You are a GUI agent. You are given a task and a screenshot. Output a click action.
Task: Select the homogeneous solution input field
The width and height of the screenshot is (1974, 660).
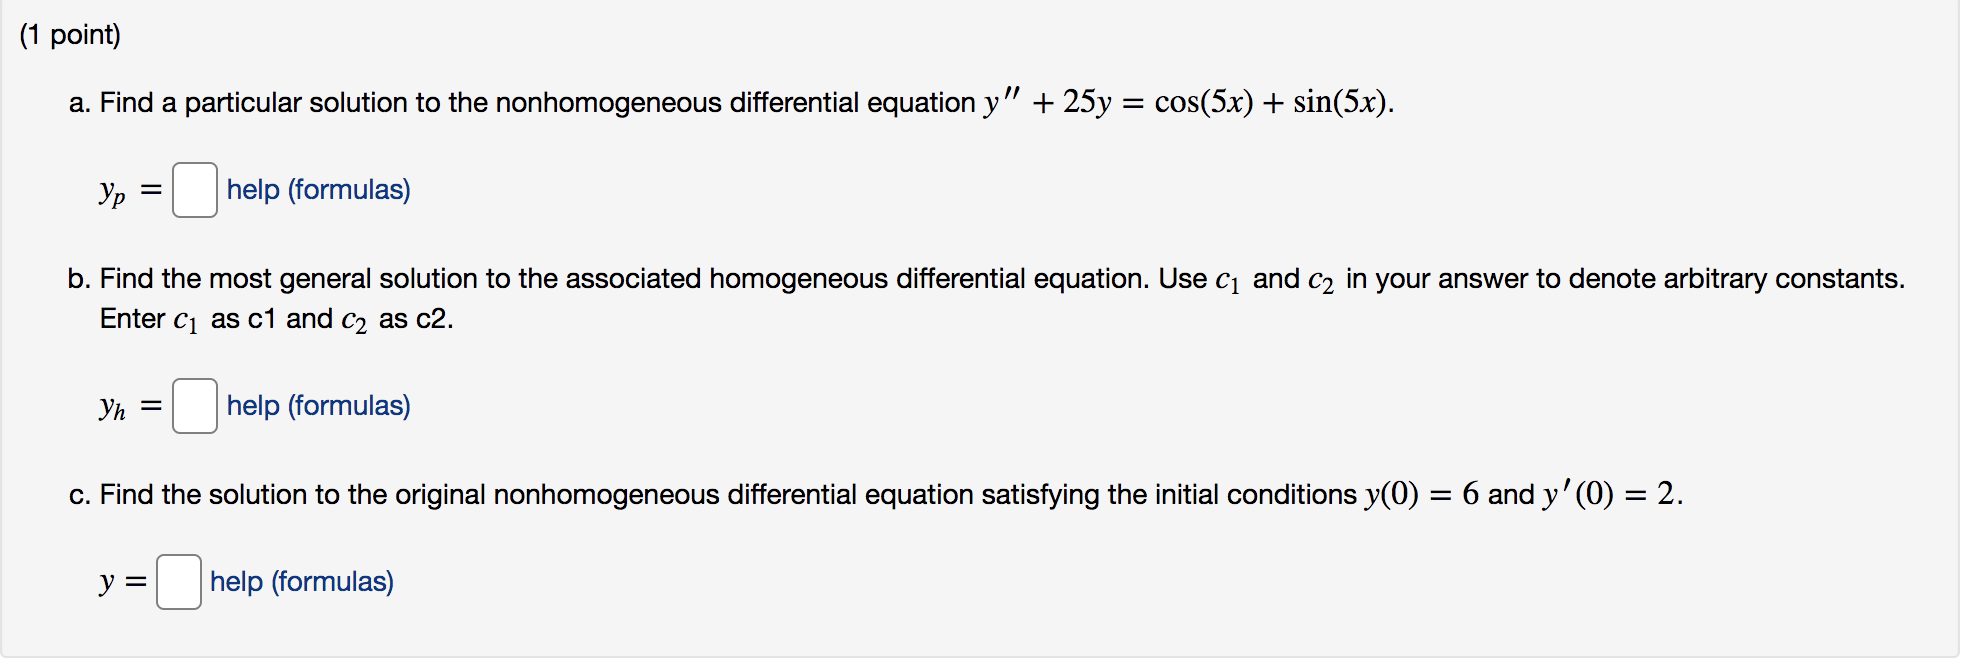(196, 406)
